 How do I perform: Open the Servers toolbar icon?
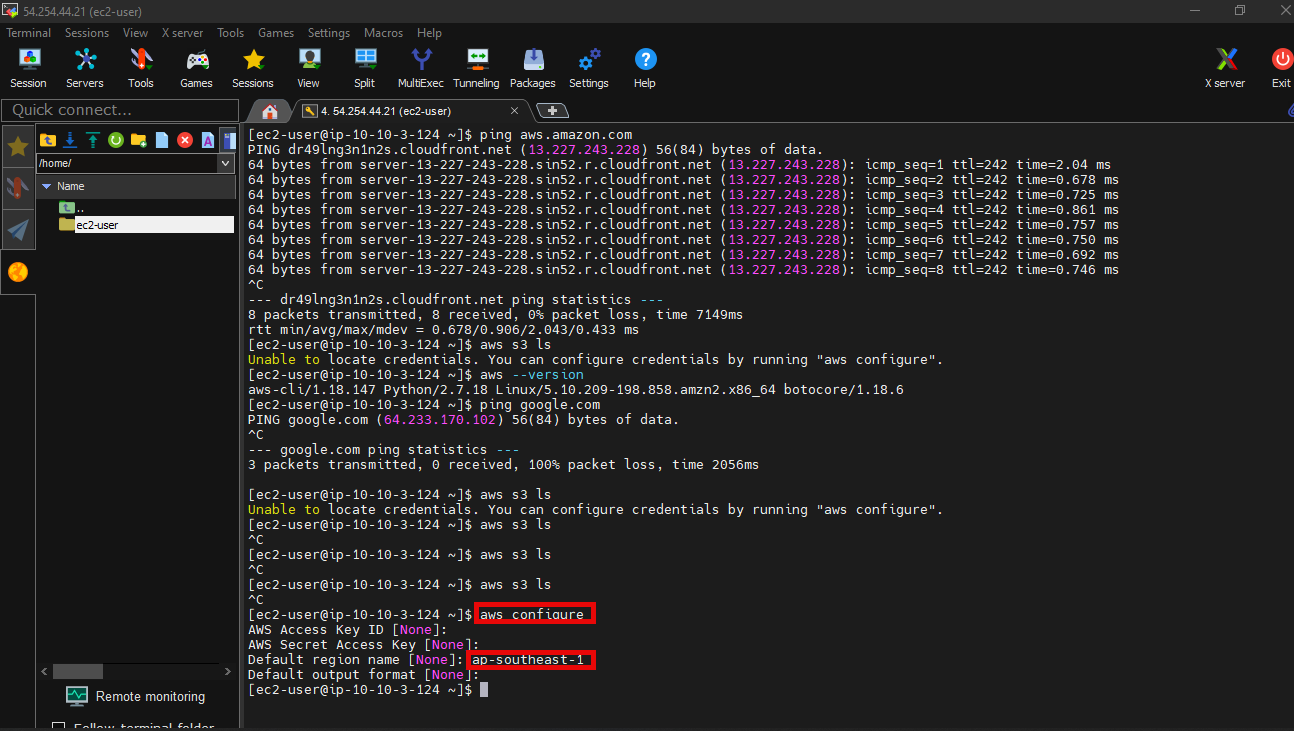(x=85, y=68)
